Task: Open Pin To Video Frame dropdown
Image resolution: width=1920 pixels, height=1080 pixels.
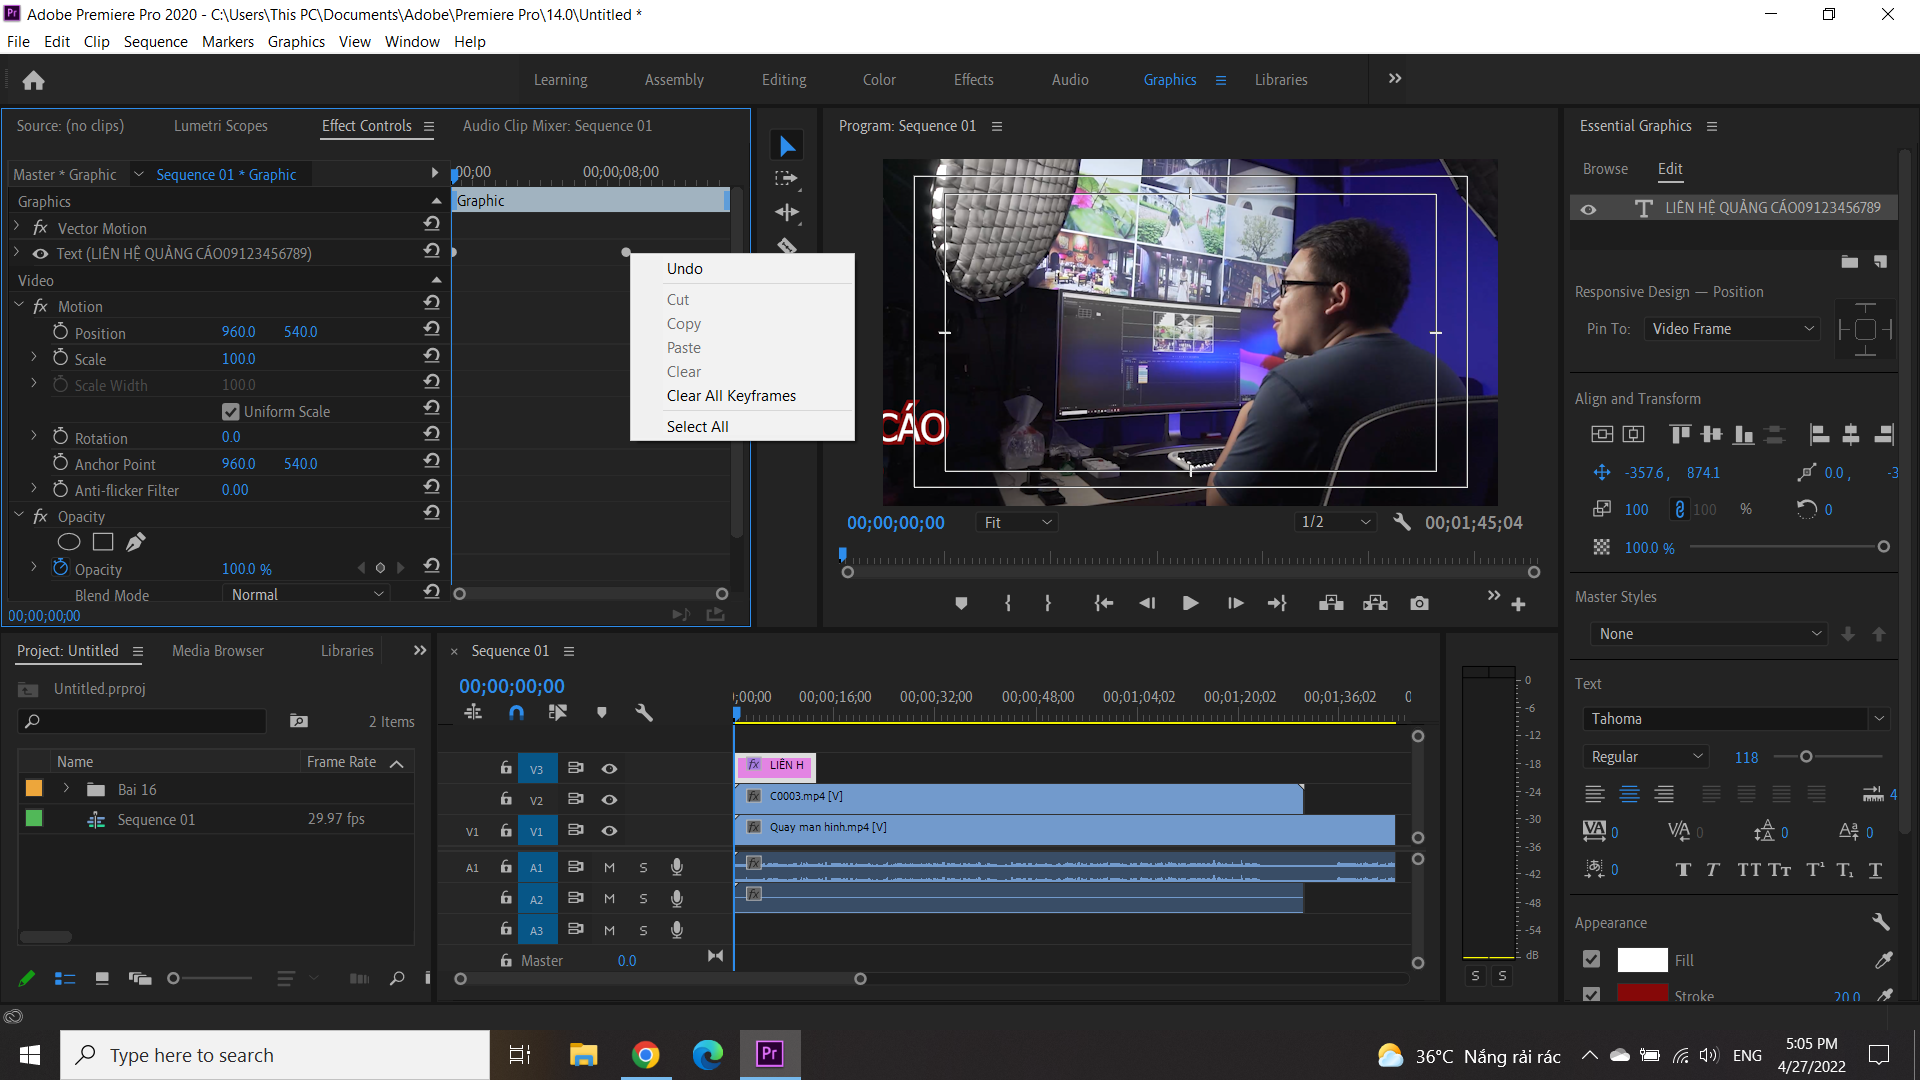Action: 1732,328
